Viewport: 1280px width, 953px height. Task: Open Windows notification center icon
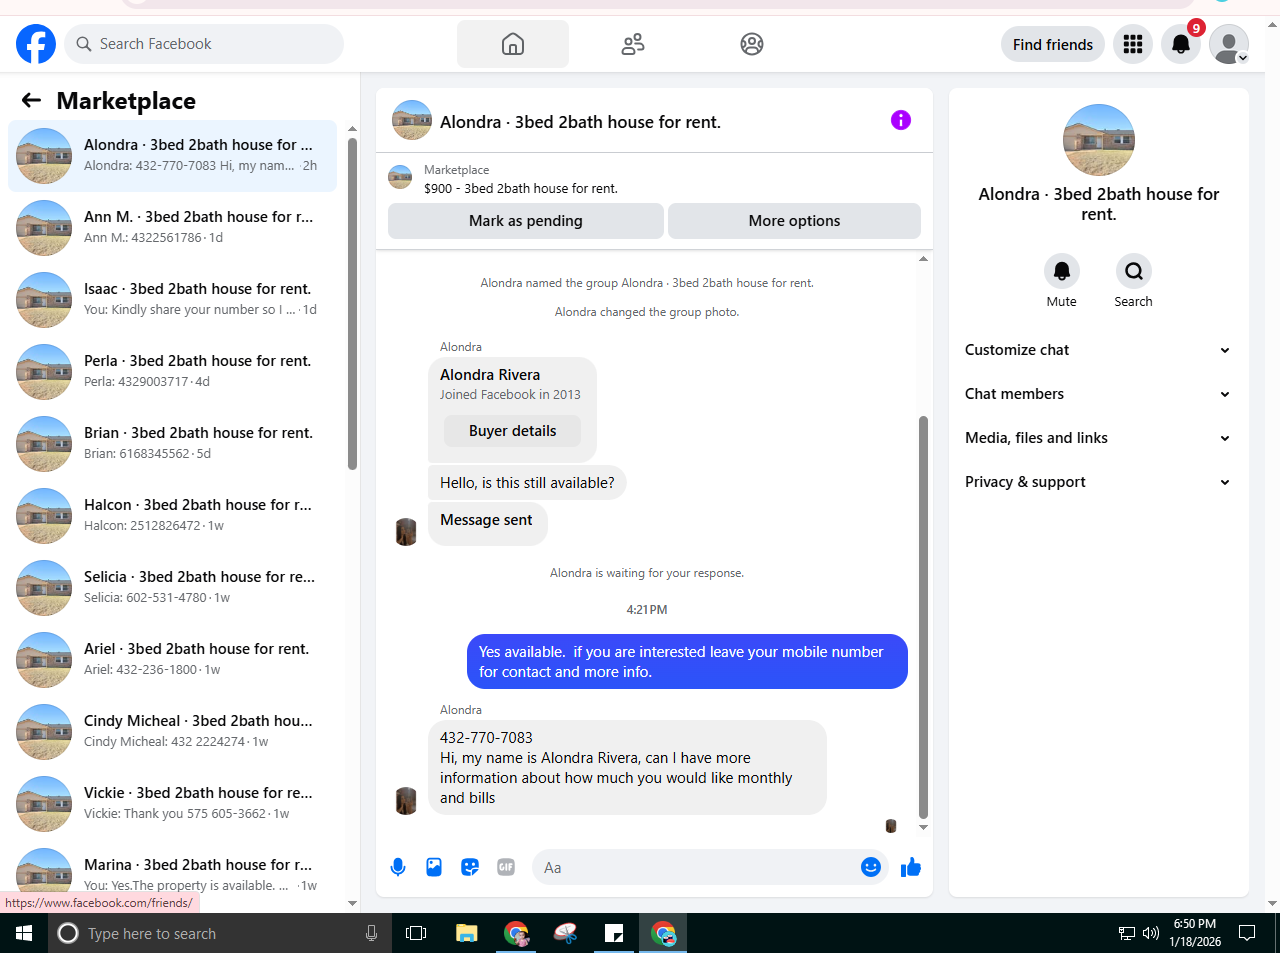pyautogui.click(x=1247, y=933)
